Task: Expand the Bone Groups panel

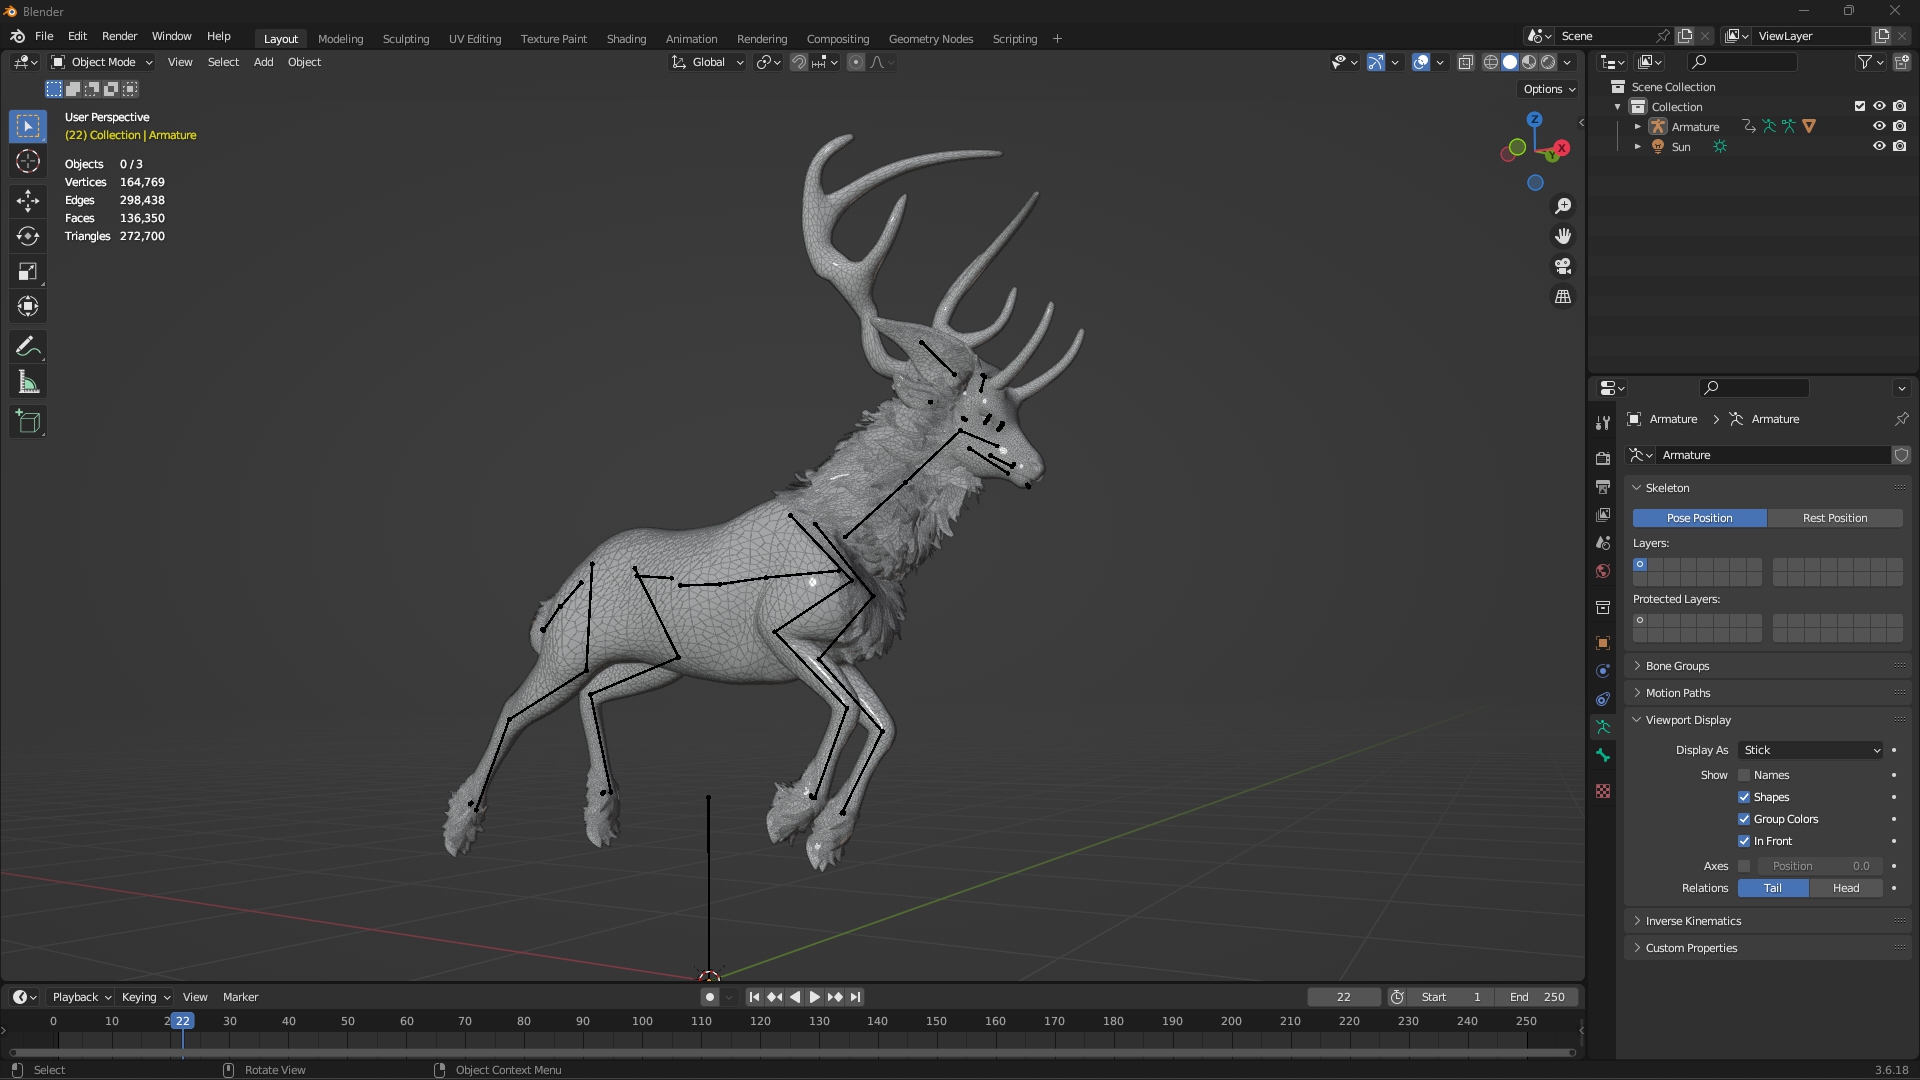Action: pos(1677,666)
